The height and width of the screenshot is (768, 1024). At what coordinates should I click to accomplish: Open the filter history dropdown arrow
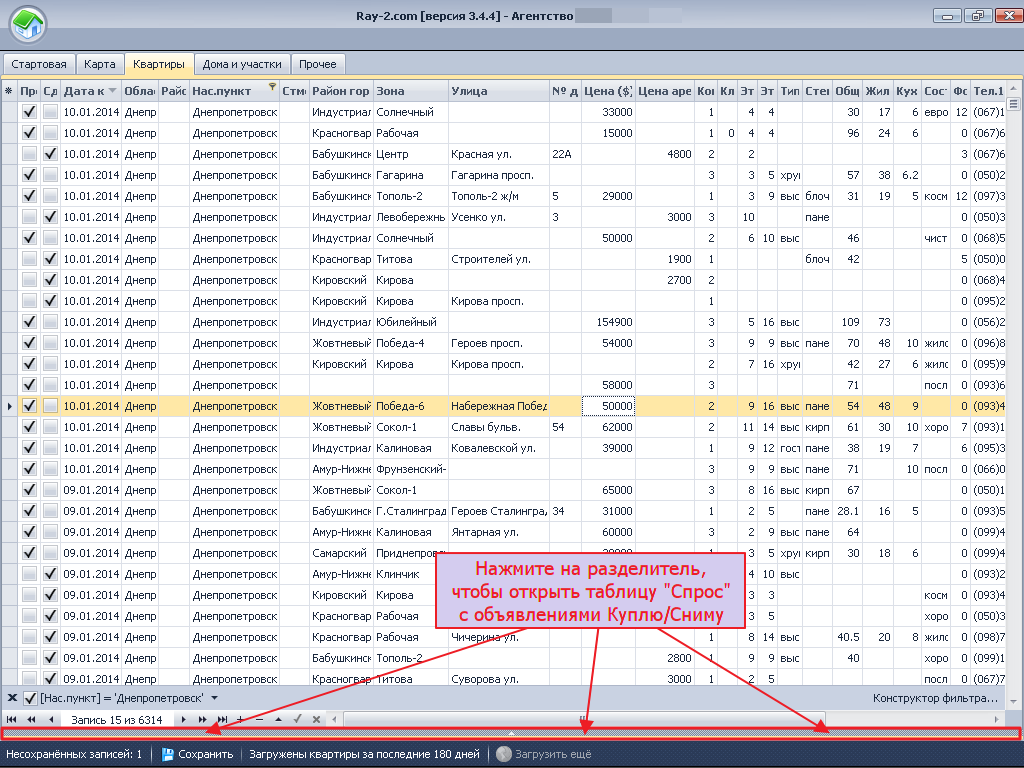[x=214, y=698]
